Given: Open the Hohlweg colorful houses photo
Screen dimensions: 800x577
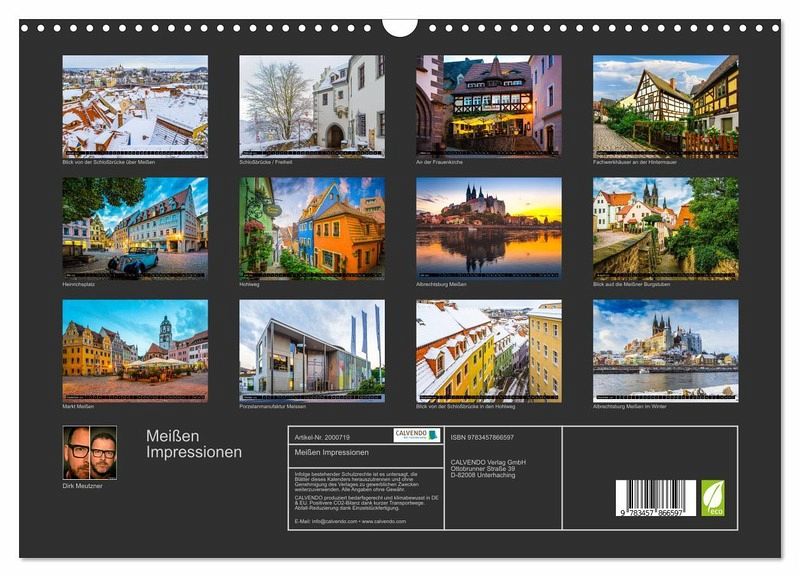Looking at the screenshot, I should [312, 228].
